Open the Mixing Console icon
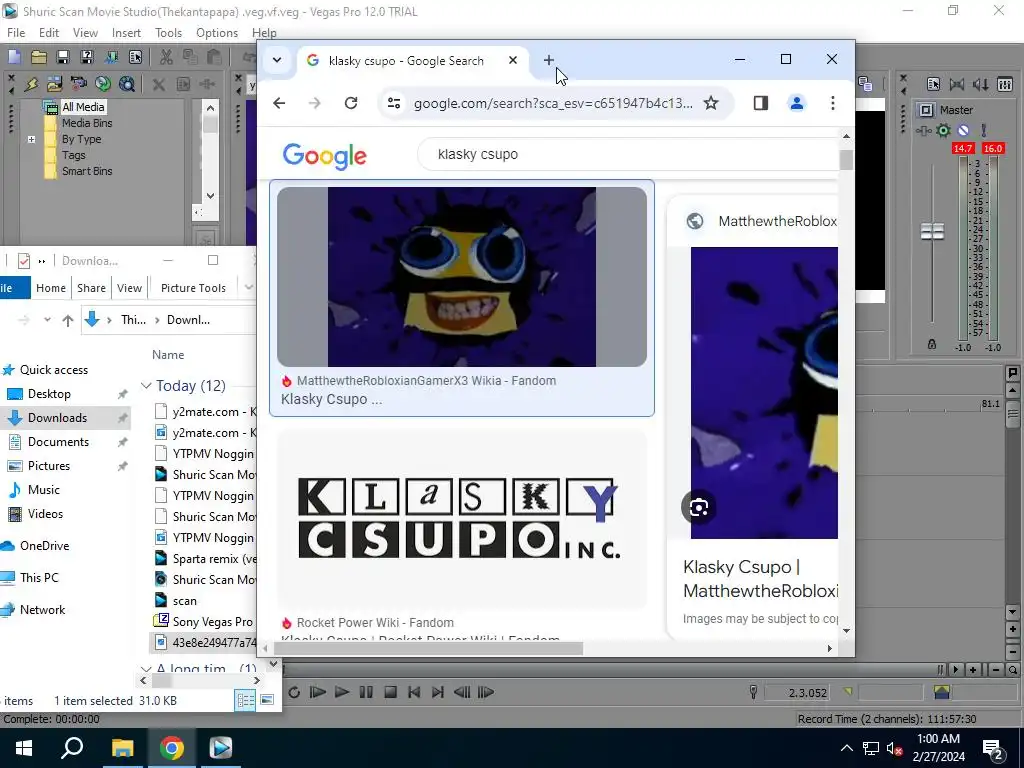The image size is (1024, 768). (1005, 84)
